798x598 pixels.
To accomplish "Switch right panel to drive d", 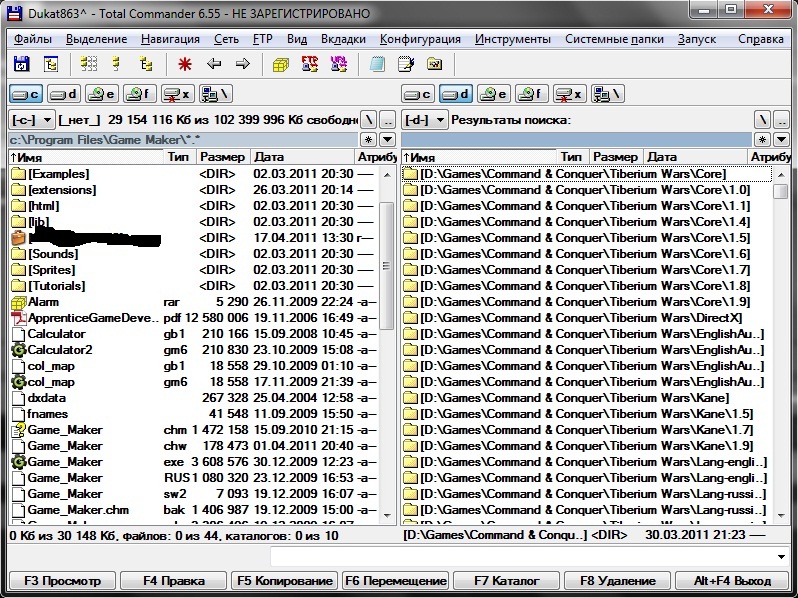I will 456,94.
